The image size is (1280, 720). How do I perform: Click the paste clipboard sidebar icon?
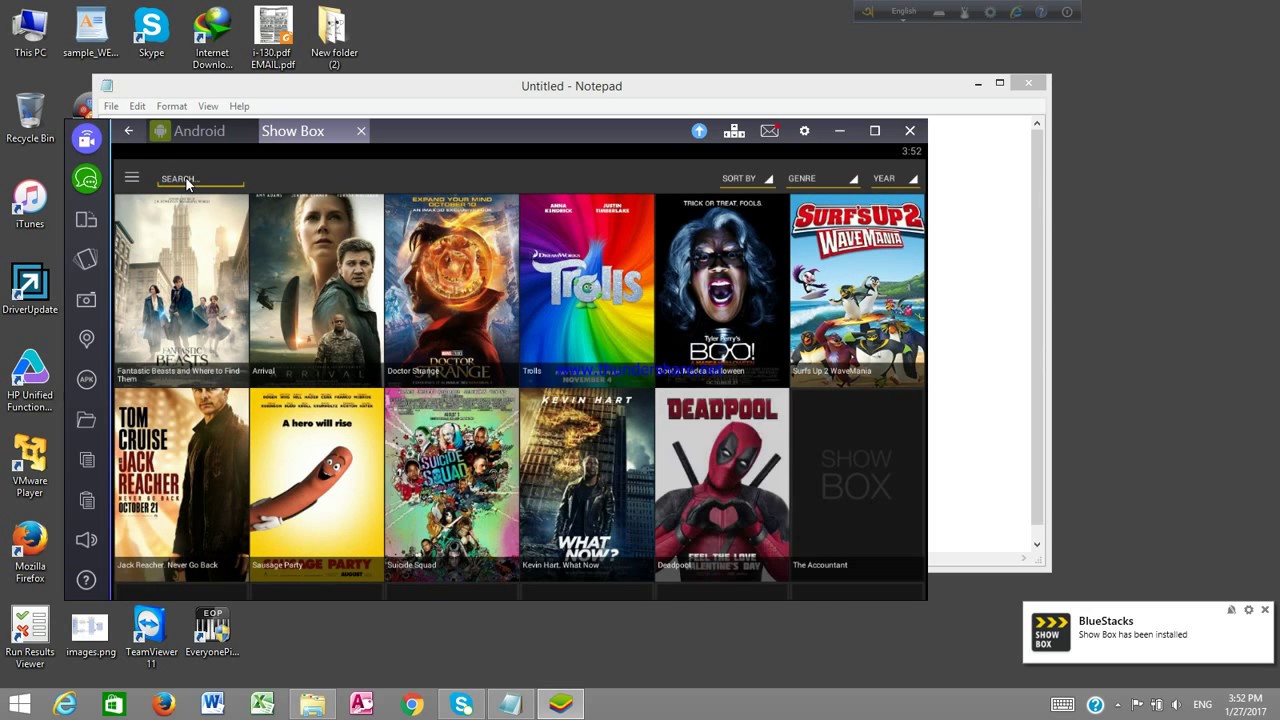coord(87,500)
